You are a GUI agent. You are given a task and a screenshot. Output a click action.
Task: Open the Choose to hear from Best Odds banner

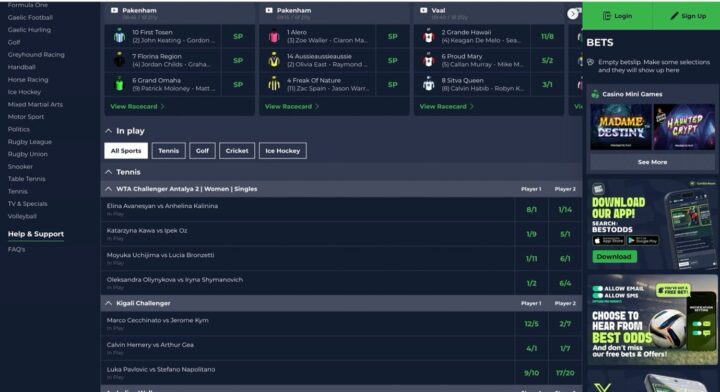652,319
